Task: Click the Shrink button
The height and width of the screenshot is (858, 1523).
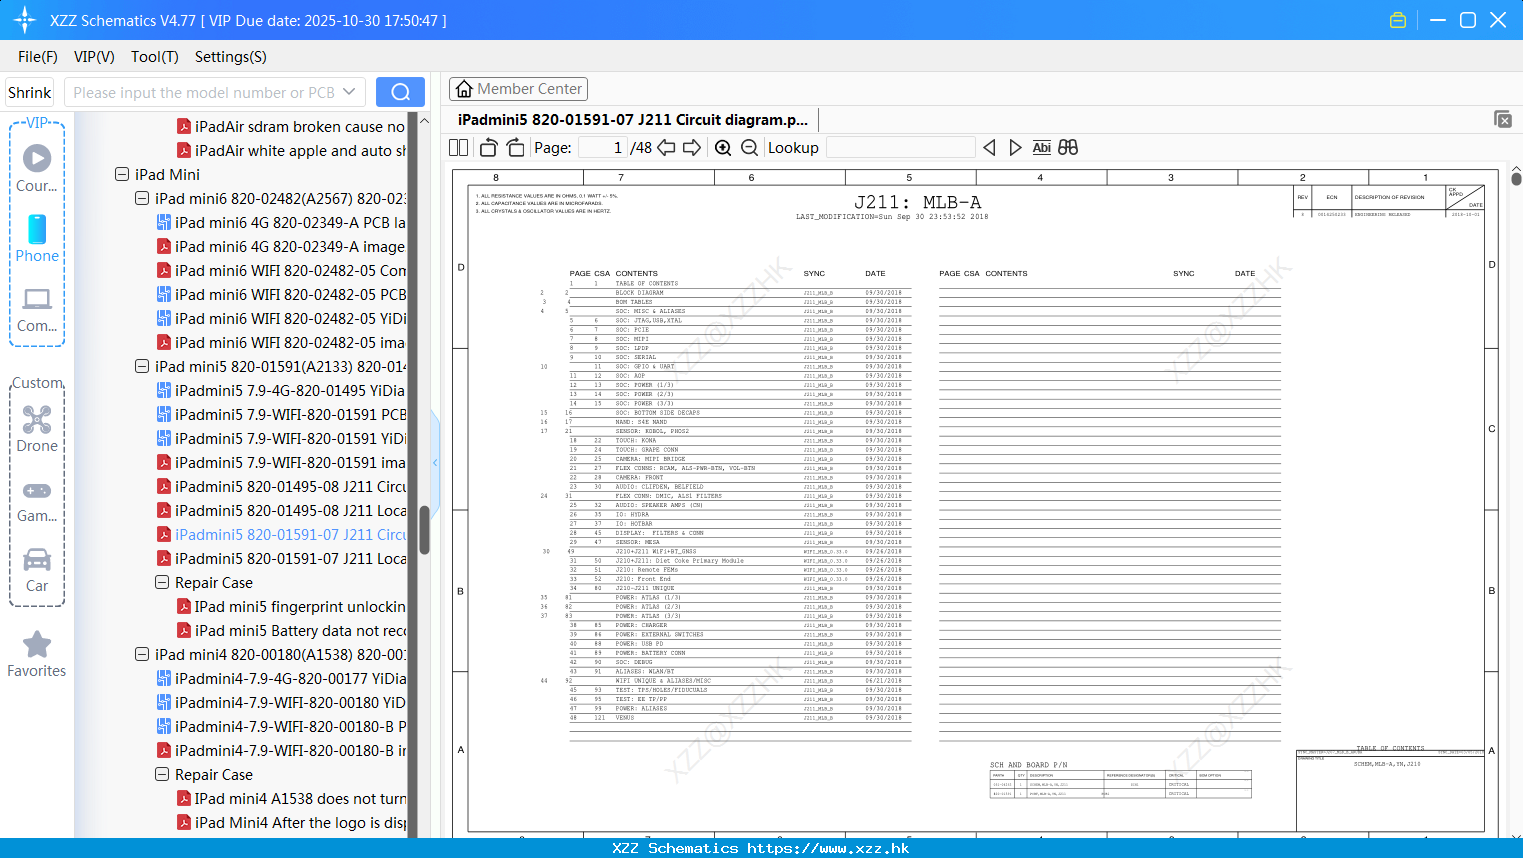Action: (29, 92)
